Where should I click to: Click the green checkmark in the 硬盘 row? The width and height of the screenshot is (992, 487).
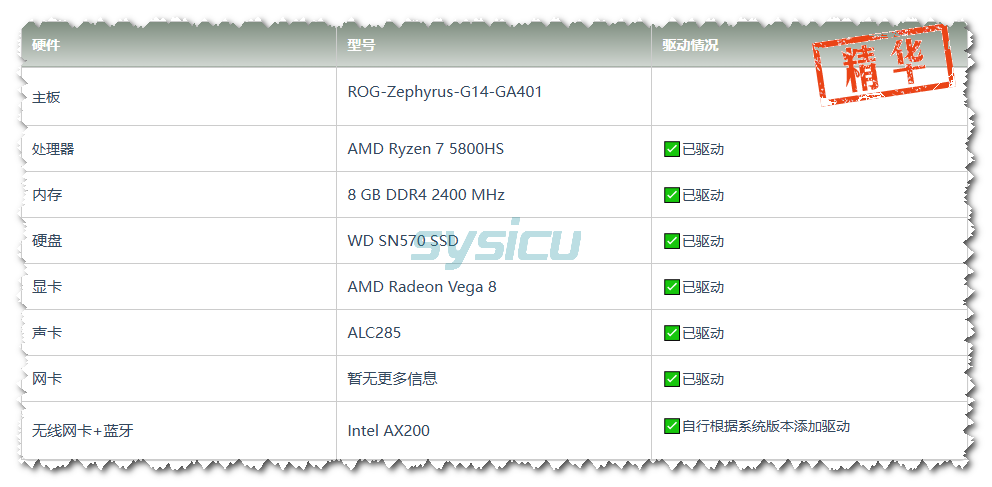coord(671,241)
